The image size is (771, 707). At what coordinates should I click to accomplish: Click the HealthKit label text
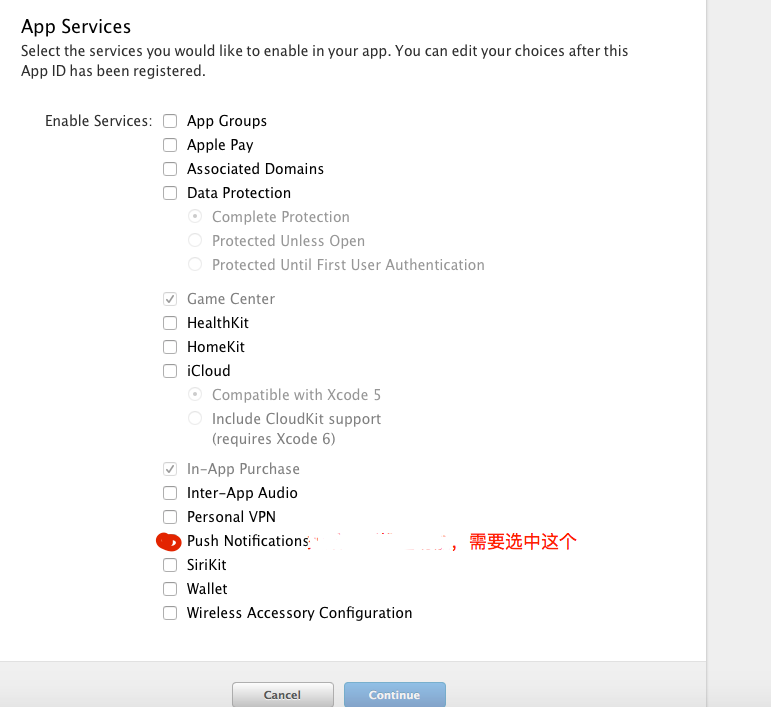[218, 323]
